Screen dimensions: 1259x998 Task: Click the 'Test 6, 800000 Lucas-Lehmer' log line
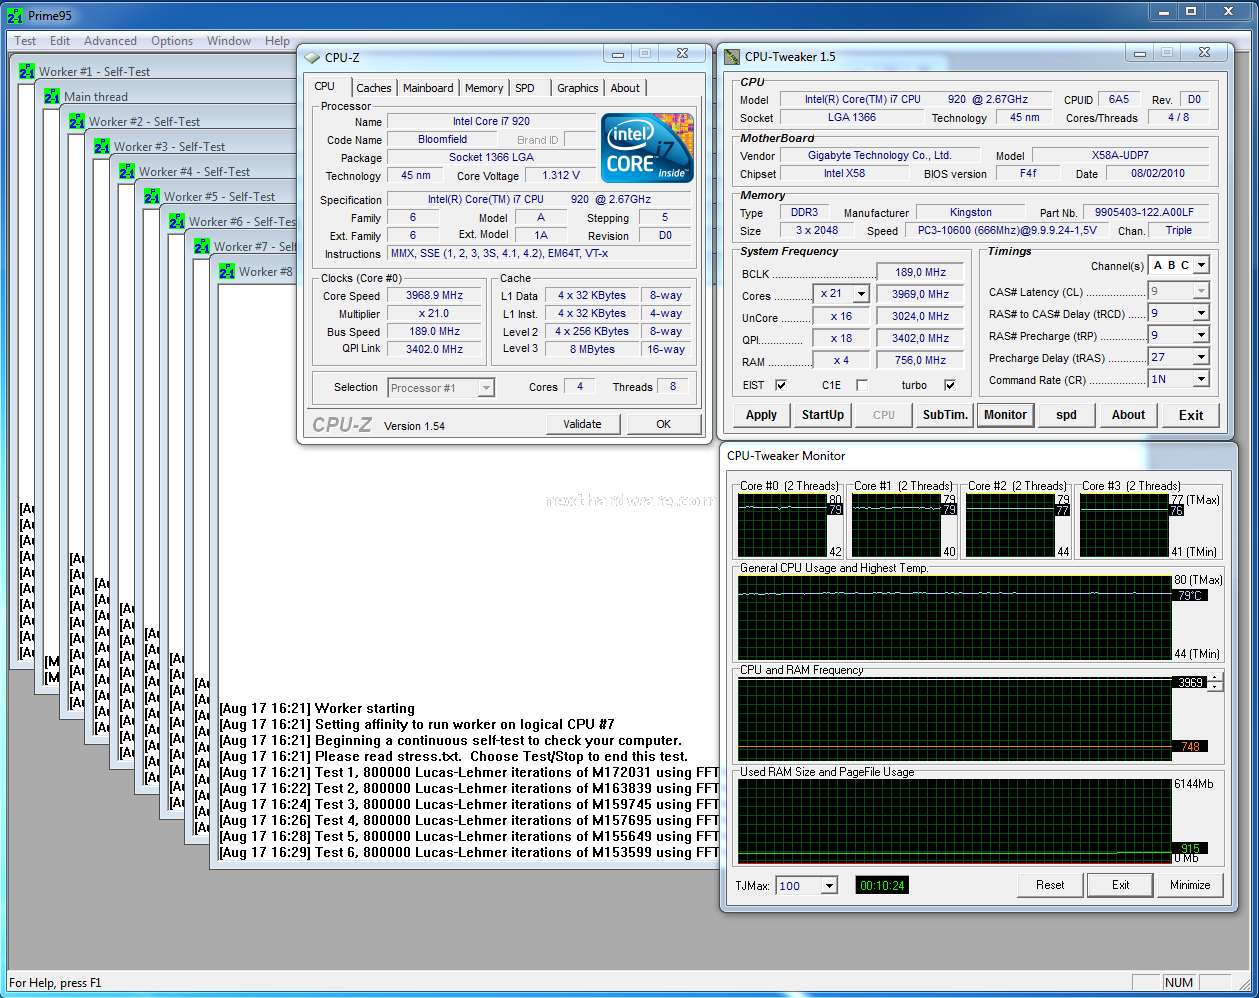467,852
